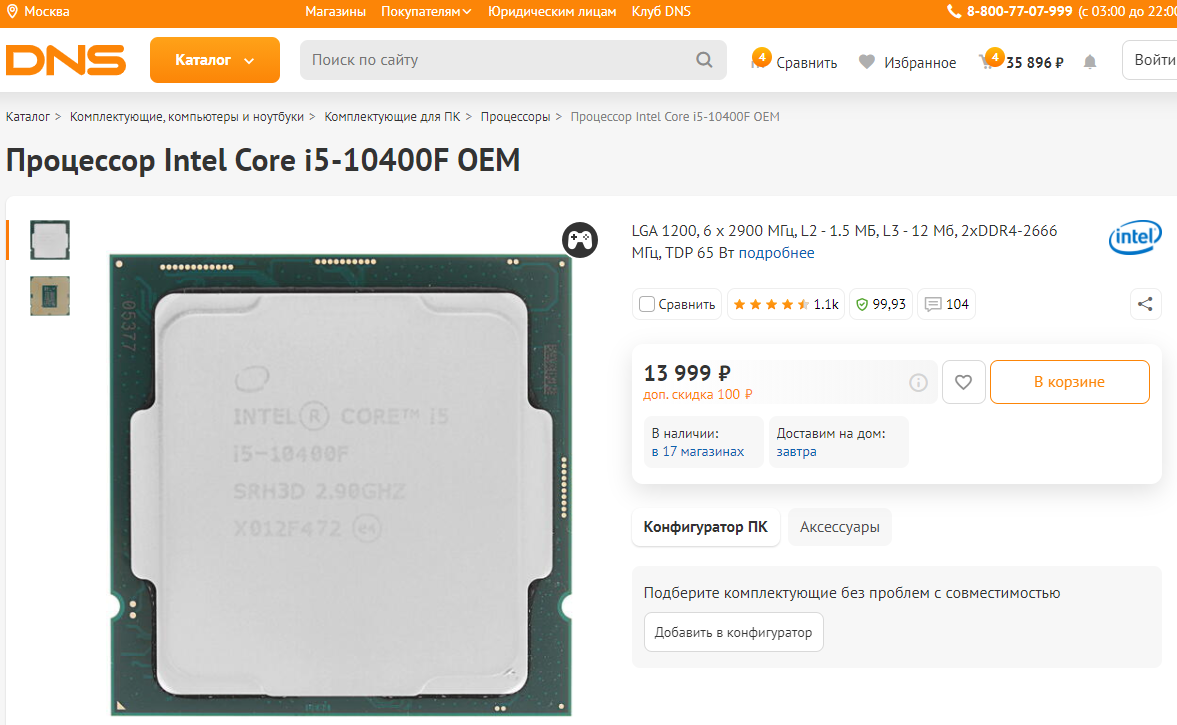Expand the Каталог dropdown
Image resolution: width=1177 pixels, height=725 pixels.
[x=215, y=60]
